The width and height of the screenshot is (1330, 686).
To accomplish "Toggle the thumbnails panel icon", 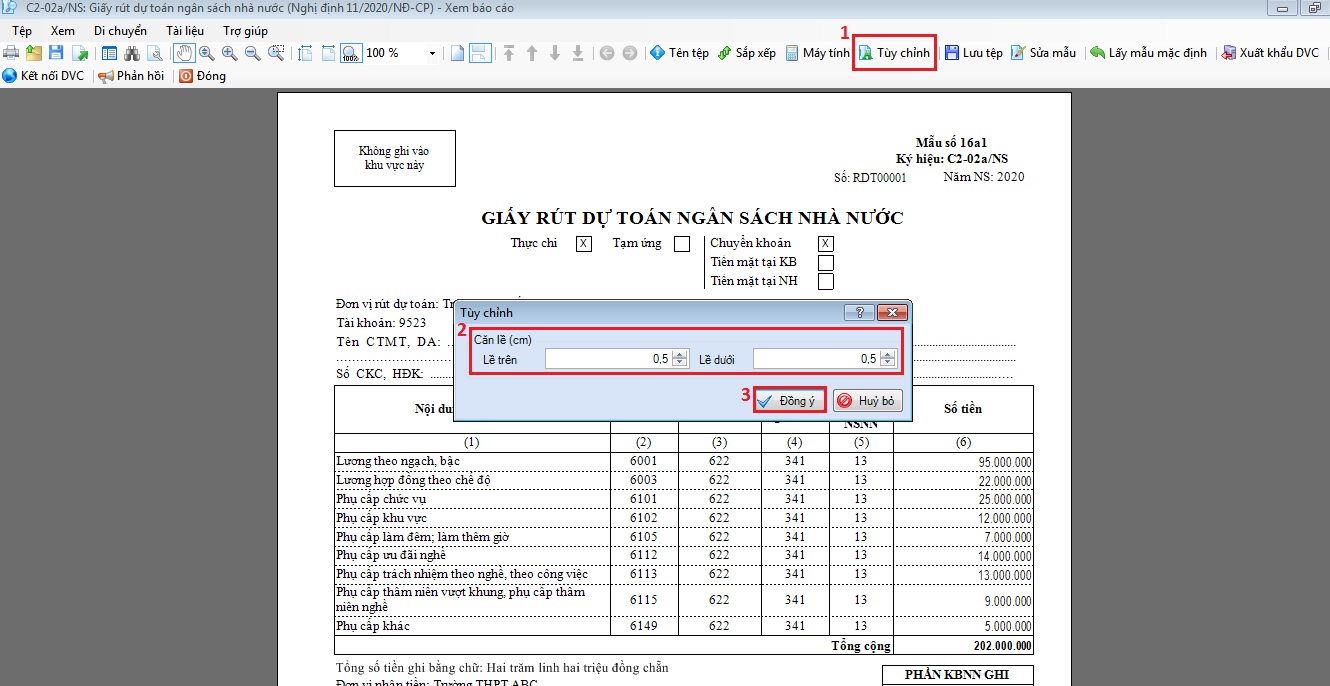I will click(x=110, y=53).
